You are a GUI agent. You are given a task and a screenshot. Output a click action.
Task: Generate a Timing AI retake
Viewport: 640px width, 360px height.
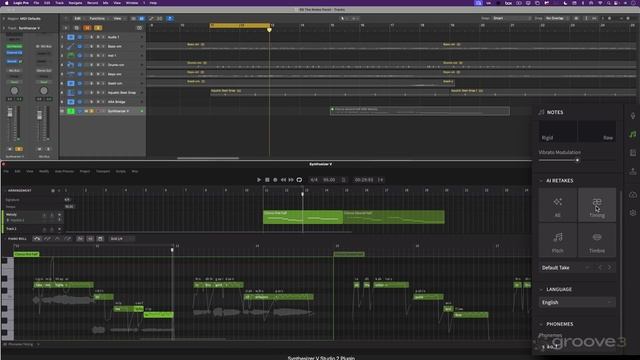(x=597, y=205)
